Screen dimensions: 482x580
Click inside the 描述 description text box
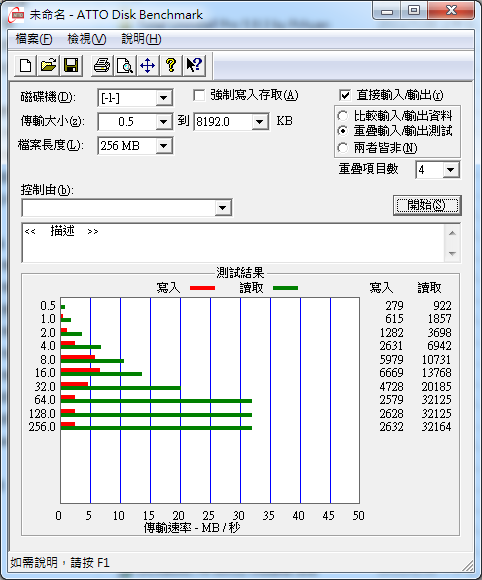tap(233, 243)
